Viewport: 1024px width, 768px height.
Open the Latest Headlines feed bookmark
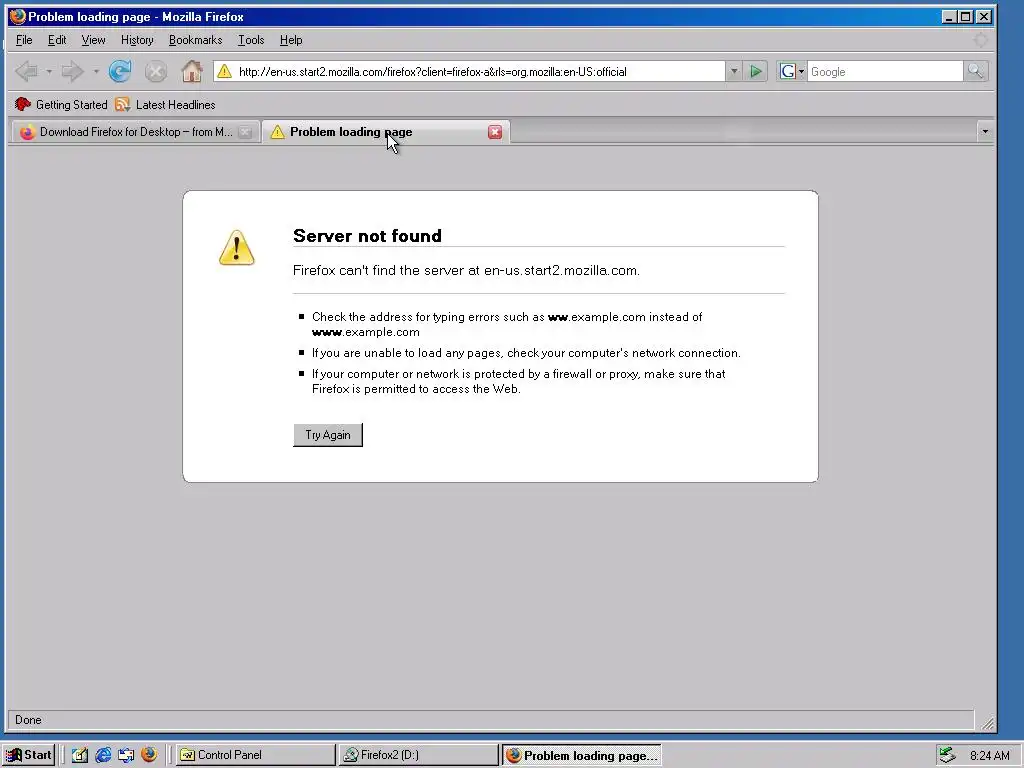pos(165,104)
